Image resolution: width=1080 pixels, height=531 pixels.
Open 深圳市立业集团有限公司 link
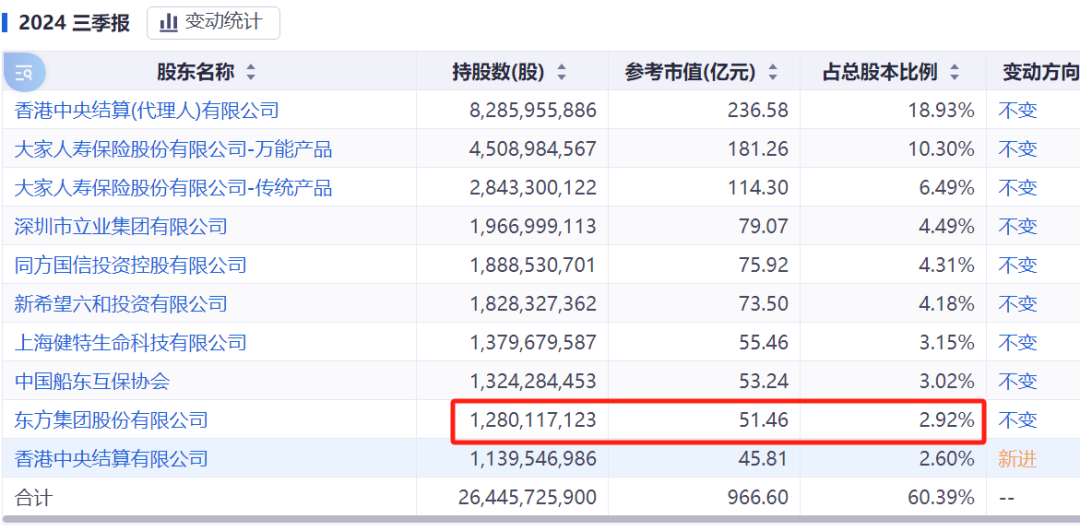120,226
